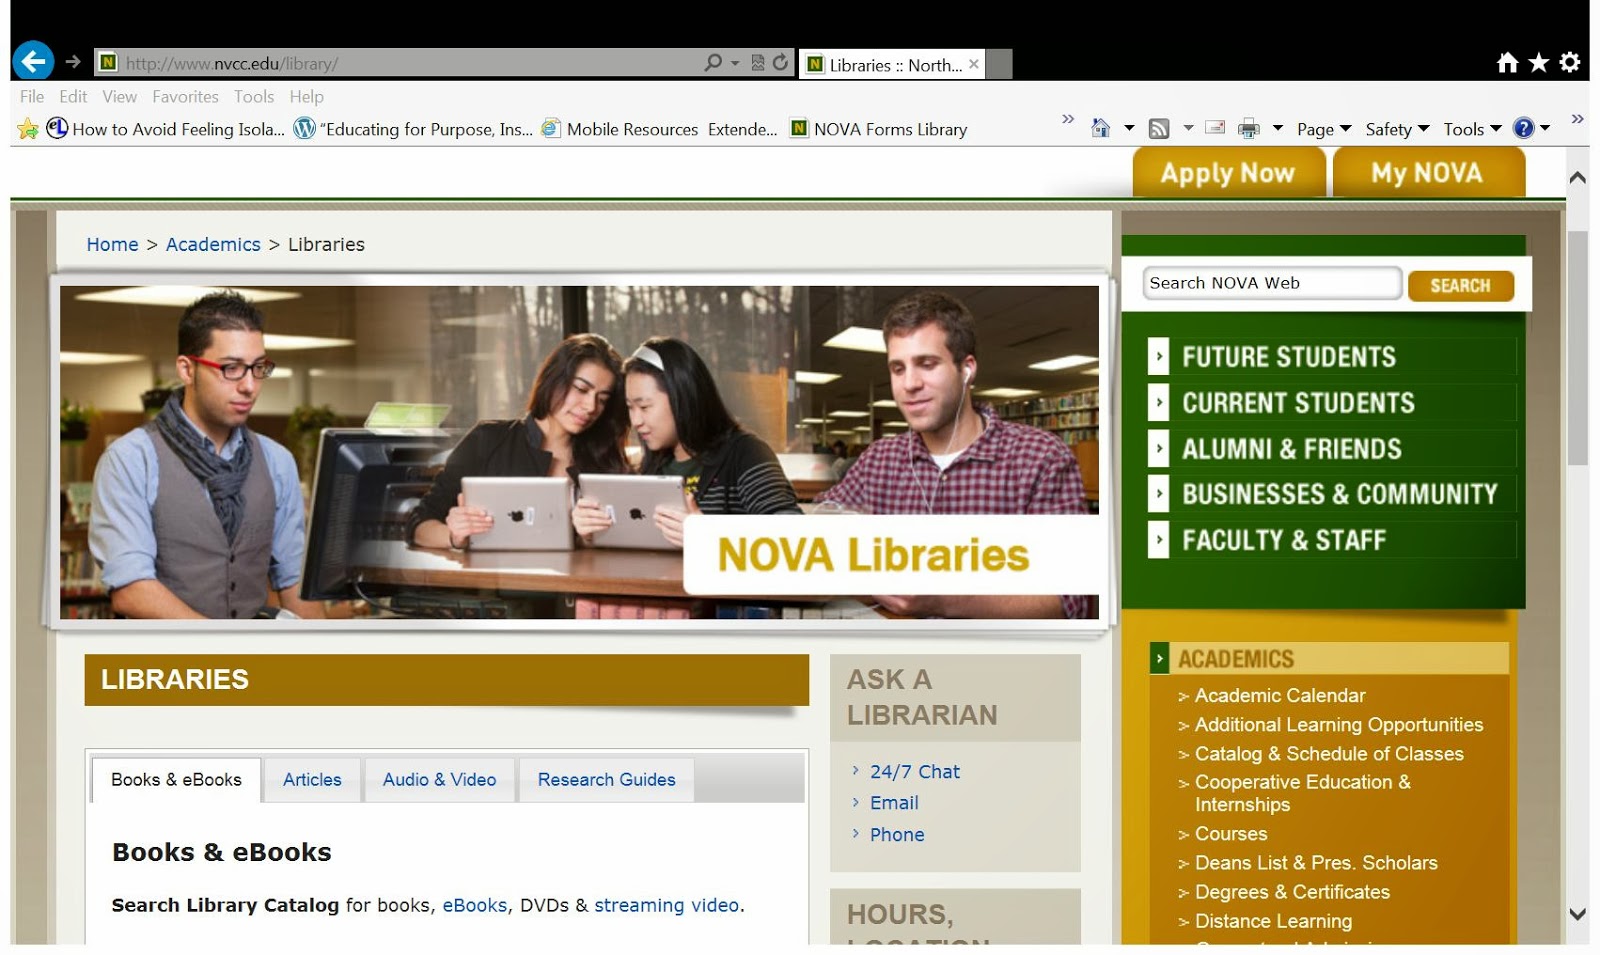The height and width of the screenshot is (955, 1600).
Task: Open the Favorites menu
Action: point(185,96)
